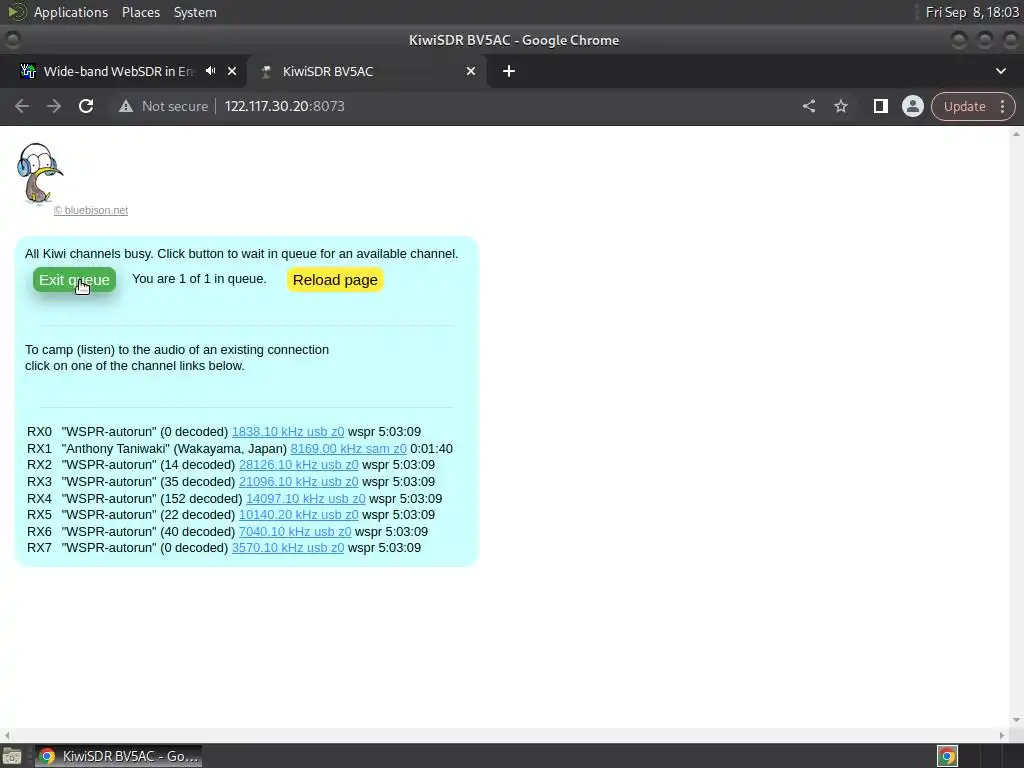Click the address bar showing 122.117.30.20:8073

285,106
